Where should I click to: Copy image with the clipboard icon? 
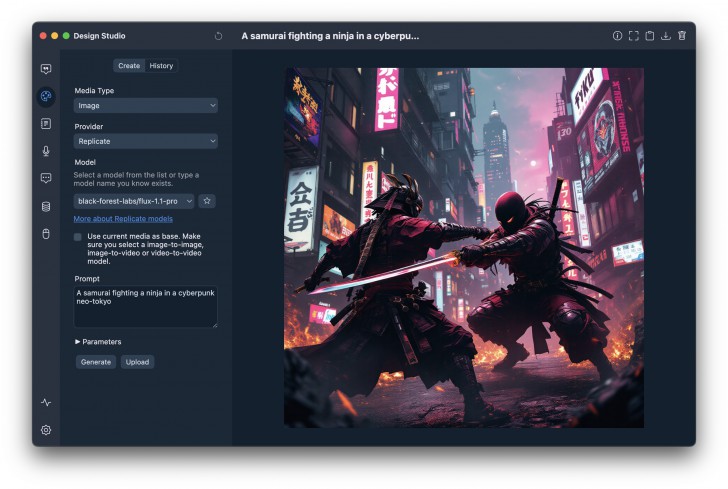click(650, 36)
